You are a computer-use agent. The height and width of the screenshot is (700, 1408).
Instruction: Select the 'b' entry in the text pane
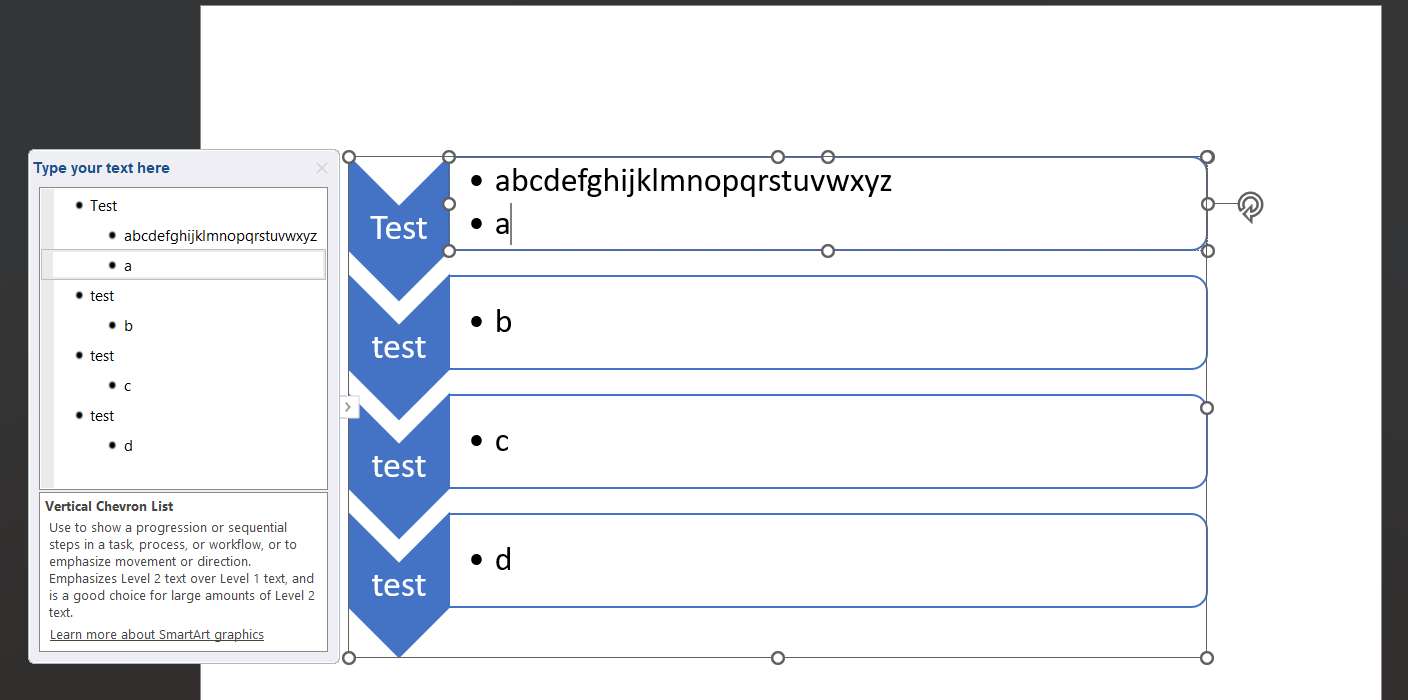(128, 326)
